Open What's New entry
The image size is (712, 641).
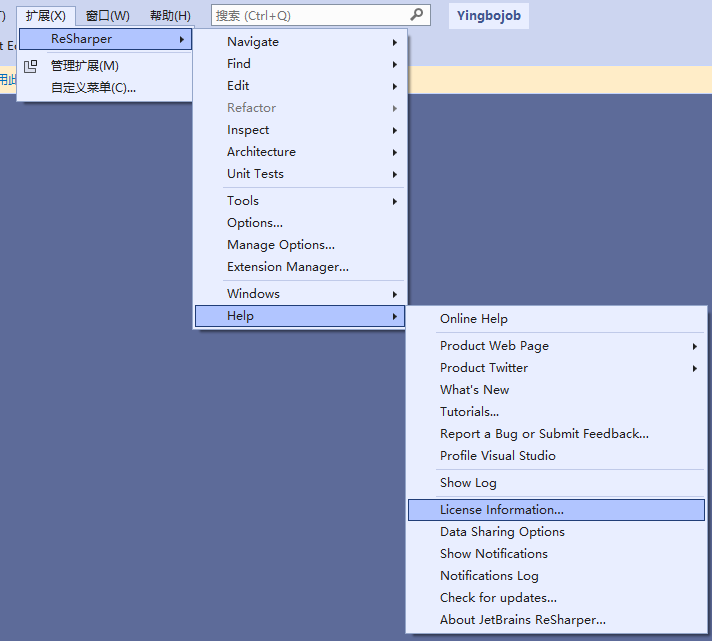[x=556, y=390]
